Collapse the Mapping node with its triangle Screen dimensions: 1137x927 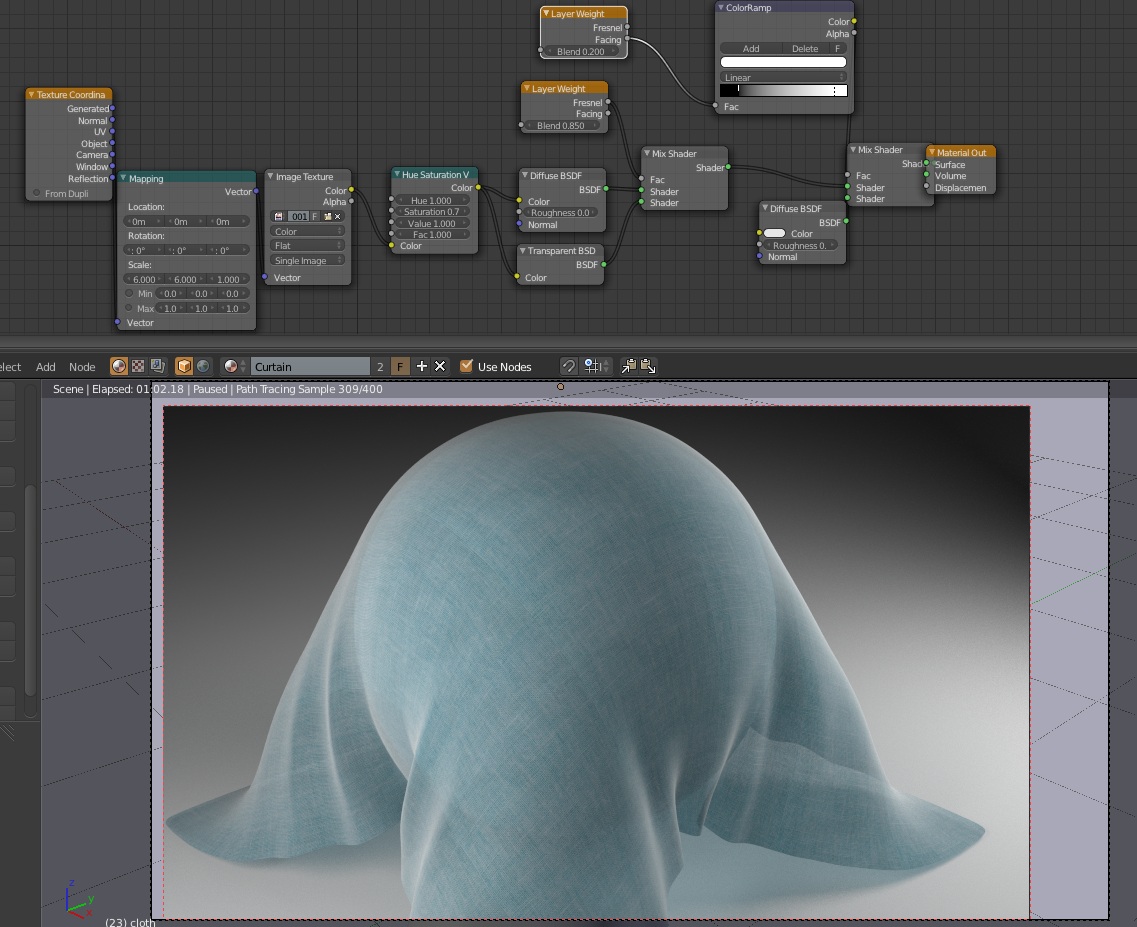124,179
